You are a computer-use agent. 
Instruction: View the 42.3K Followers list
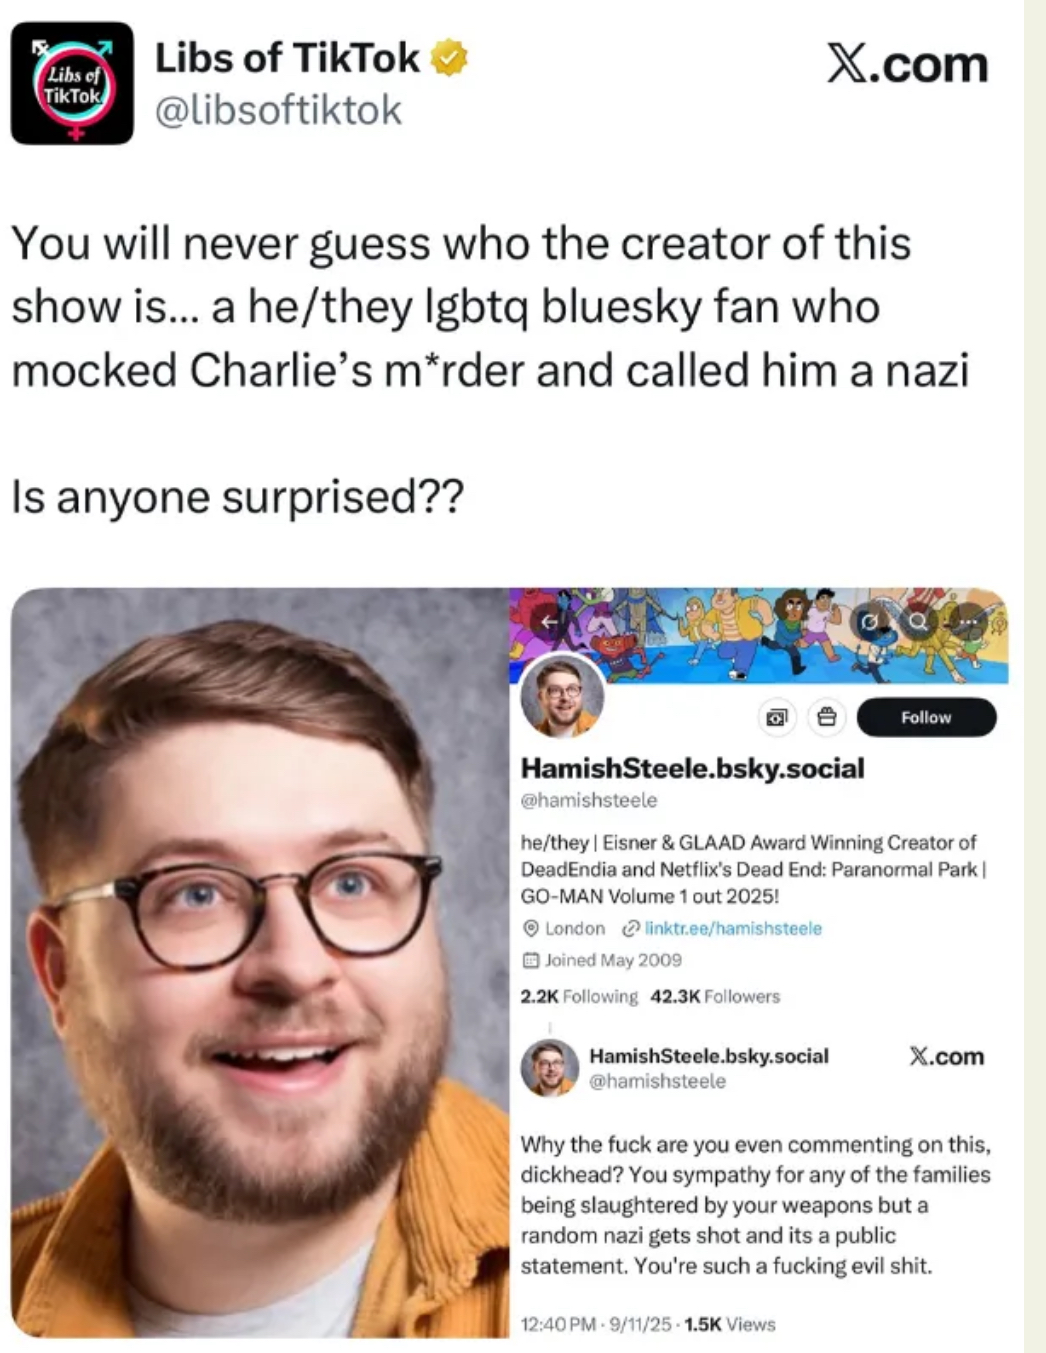(715, 996)
